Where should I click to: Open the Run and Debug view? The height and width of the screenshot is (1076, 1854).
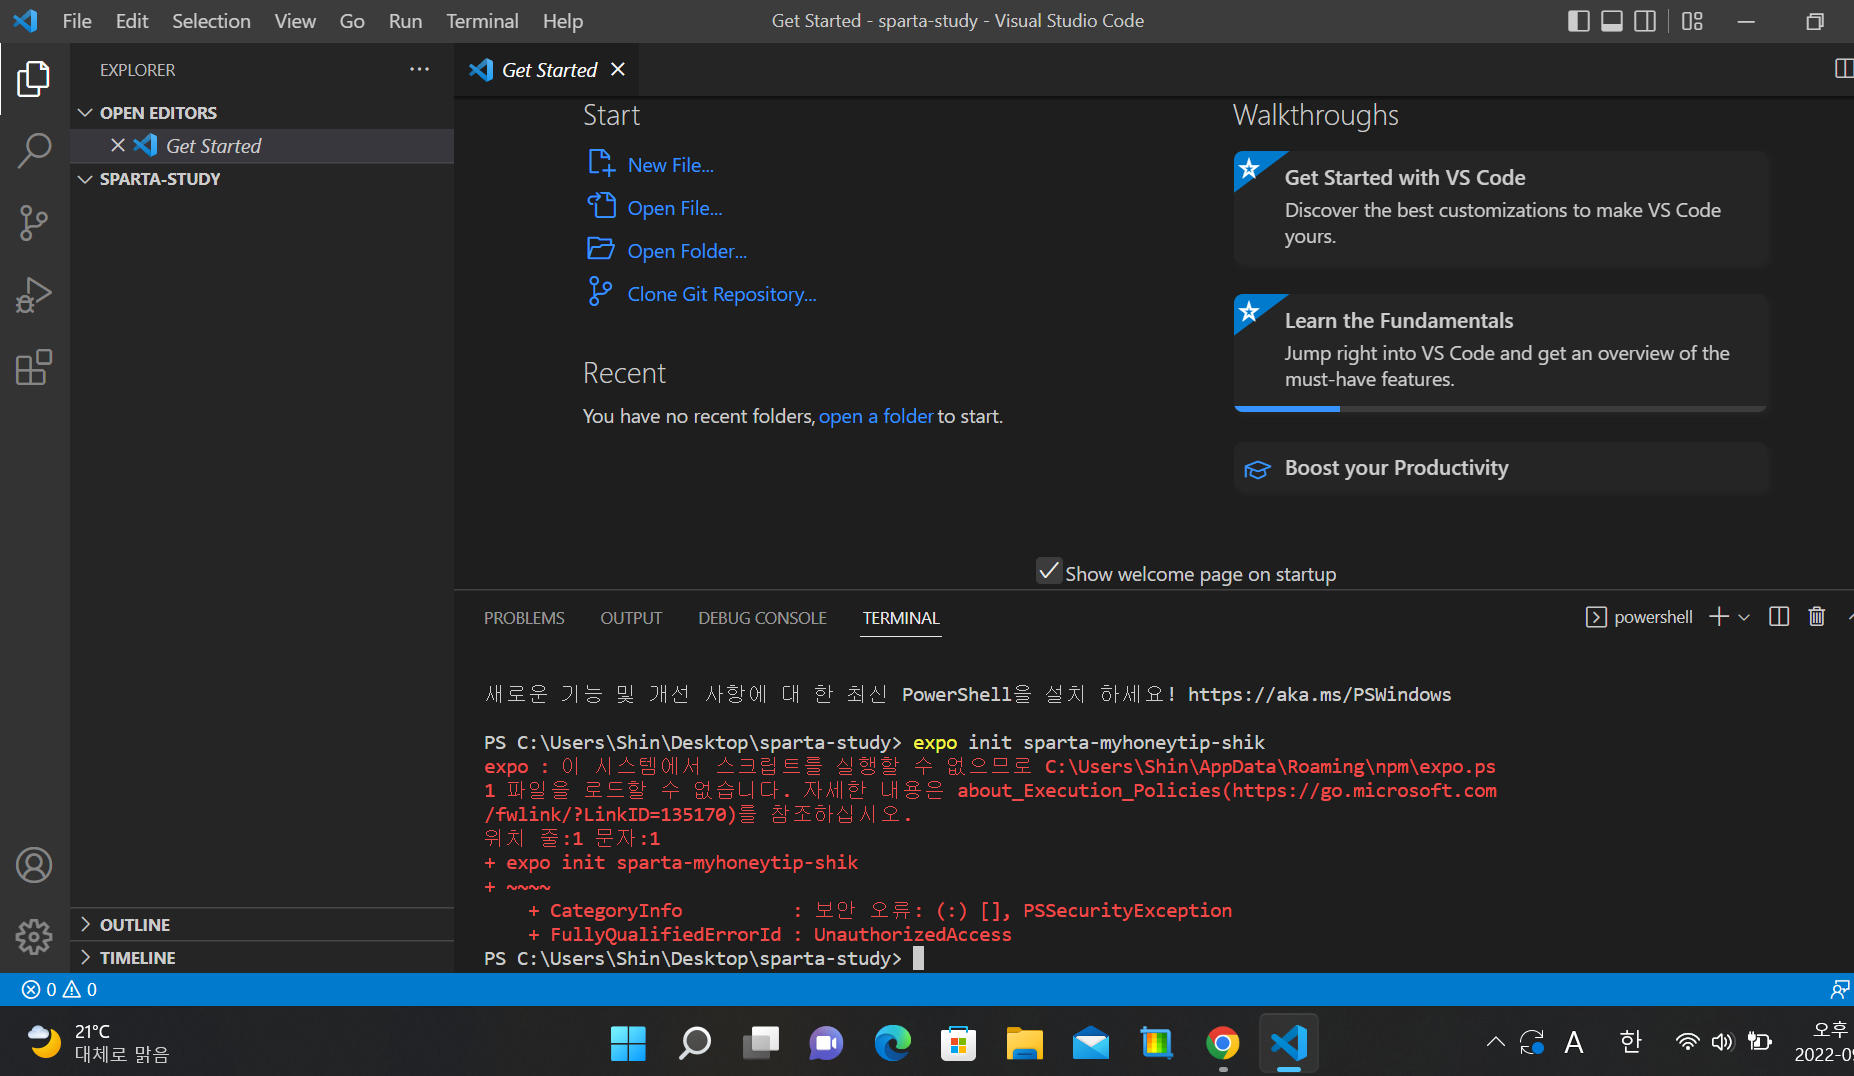34,295
